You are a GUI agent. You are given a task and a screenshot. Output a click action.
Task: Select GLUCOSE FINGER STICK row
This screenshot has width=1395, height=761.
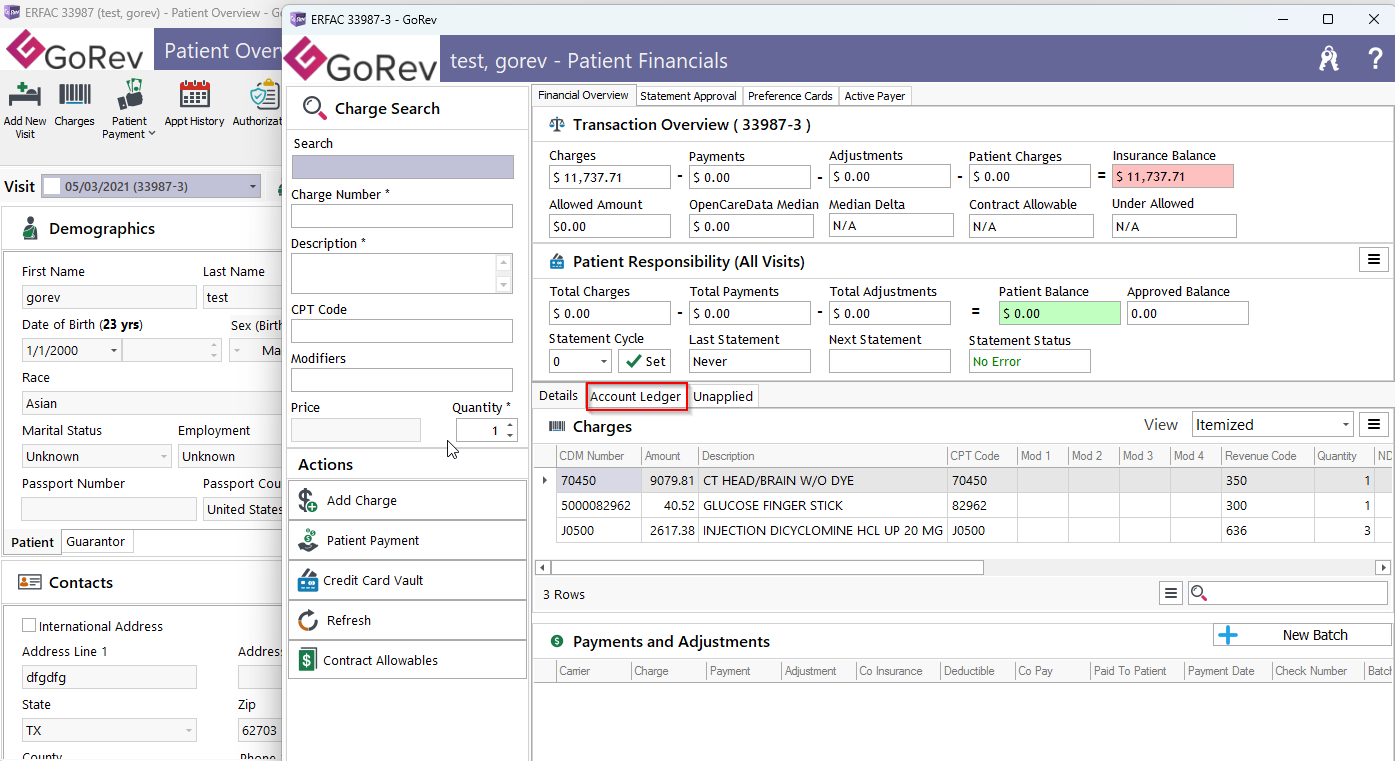click(x=963, y=505)
